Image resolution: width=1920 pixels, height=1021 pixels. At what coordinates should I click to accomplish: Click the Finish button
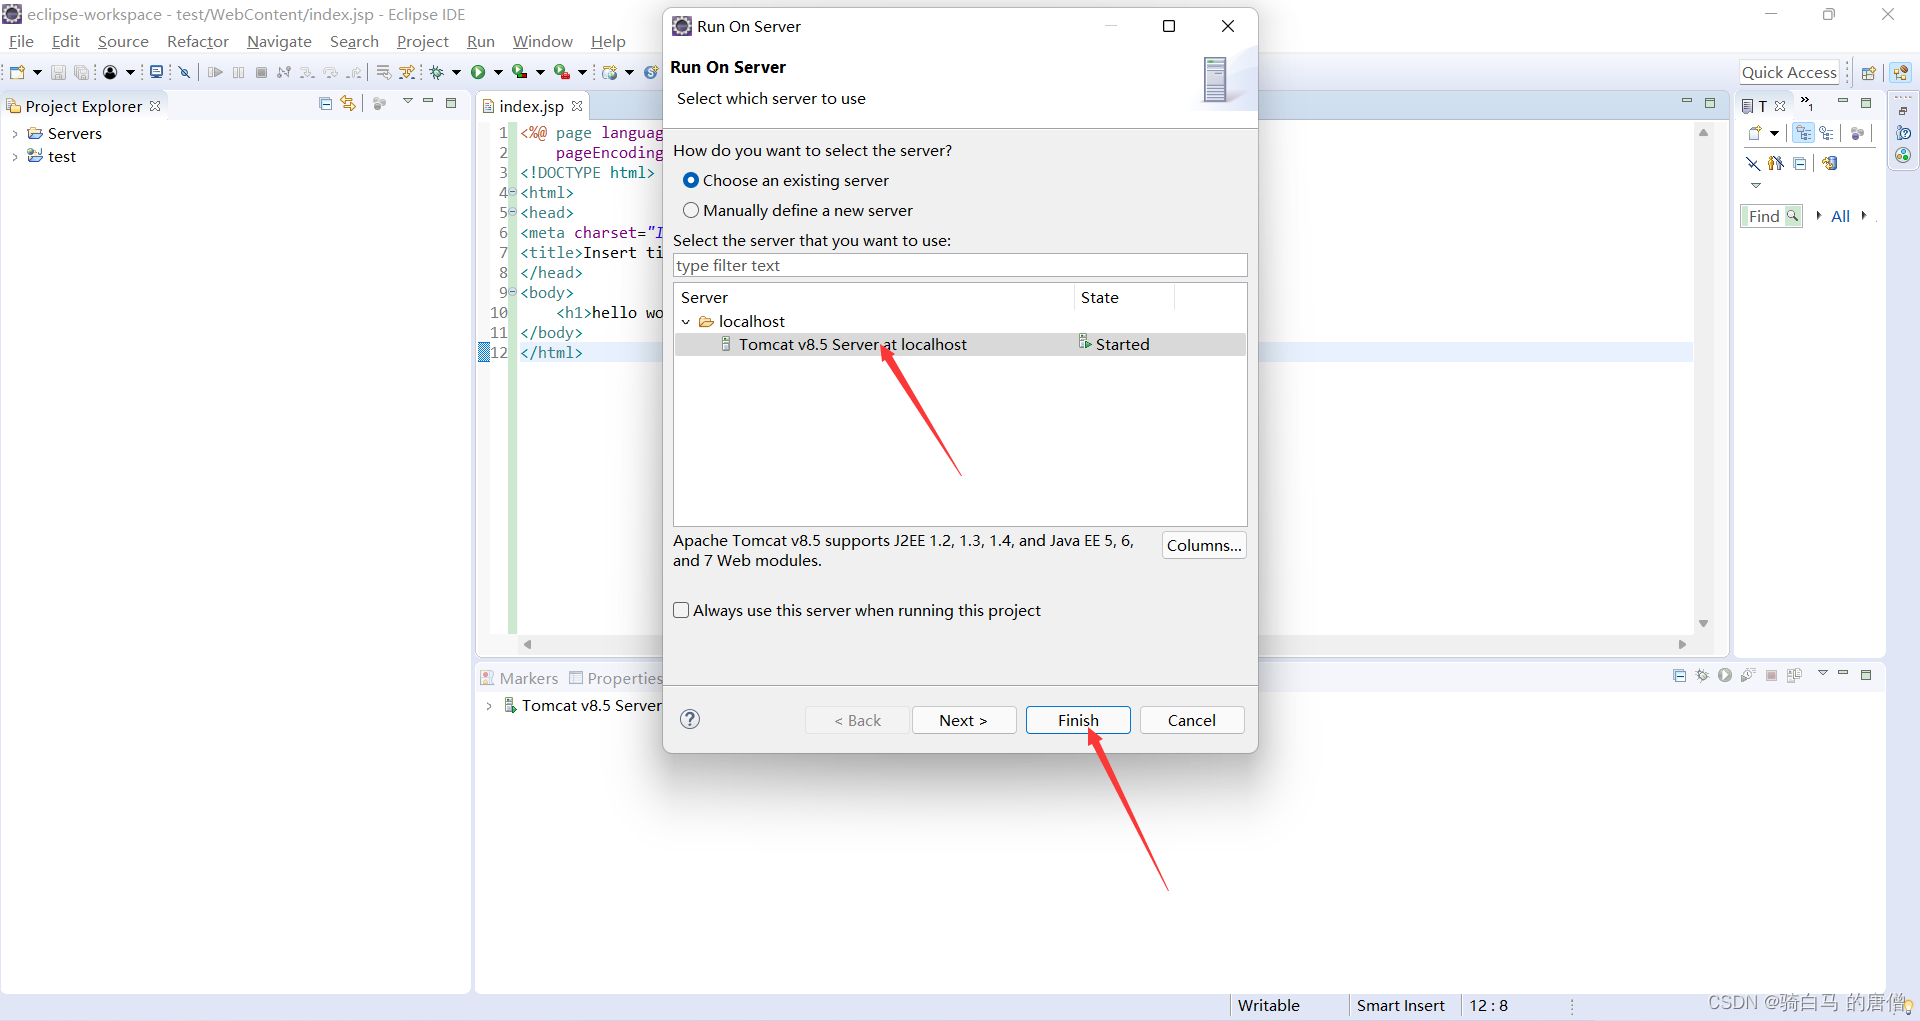pos(1078,720)
